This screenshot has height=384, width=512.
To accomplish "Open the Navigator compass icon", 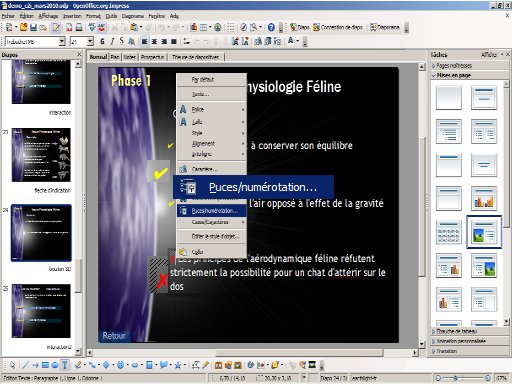I will tap(244, 27).
